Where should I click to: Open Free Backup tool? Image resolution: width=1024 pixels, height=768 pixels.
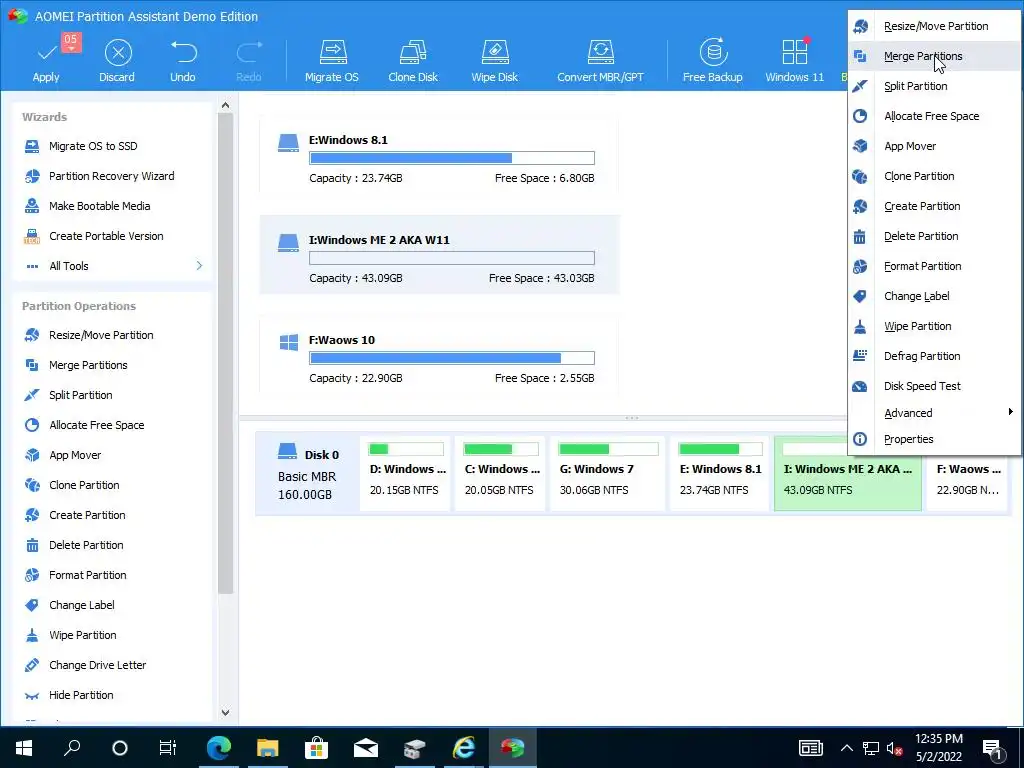pos(712,61)
